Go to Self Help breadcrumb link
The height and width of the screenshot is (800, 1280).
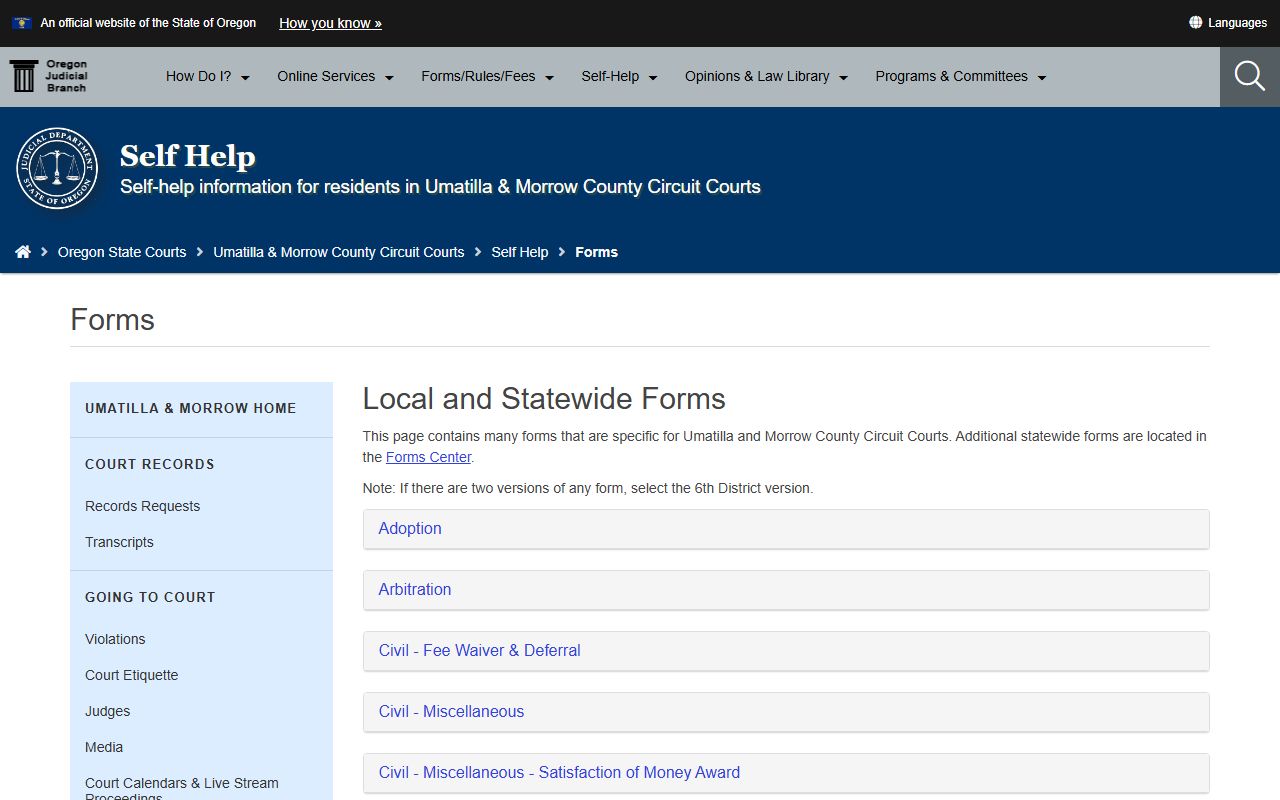[519, 252]
